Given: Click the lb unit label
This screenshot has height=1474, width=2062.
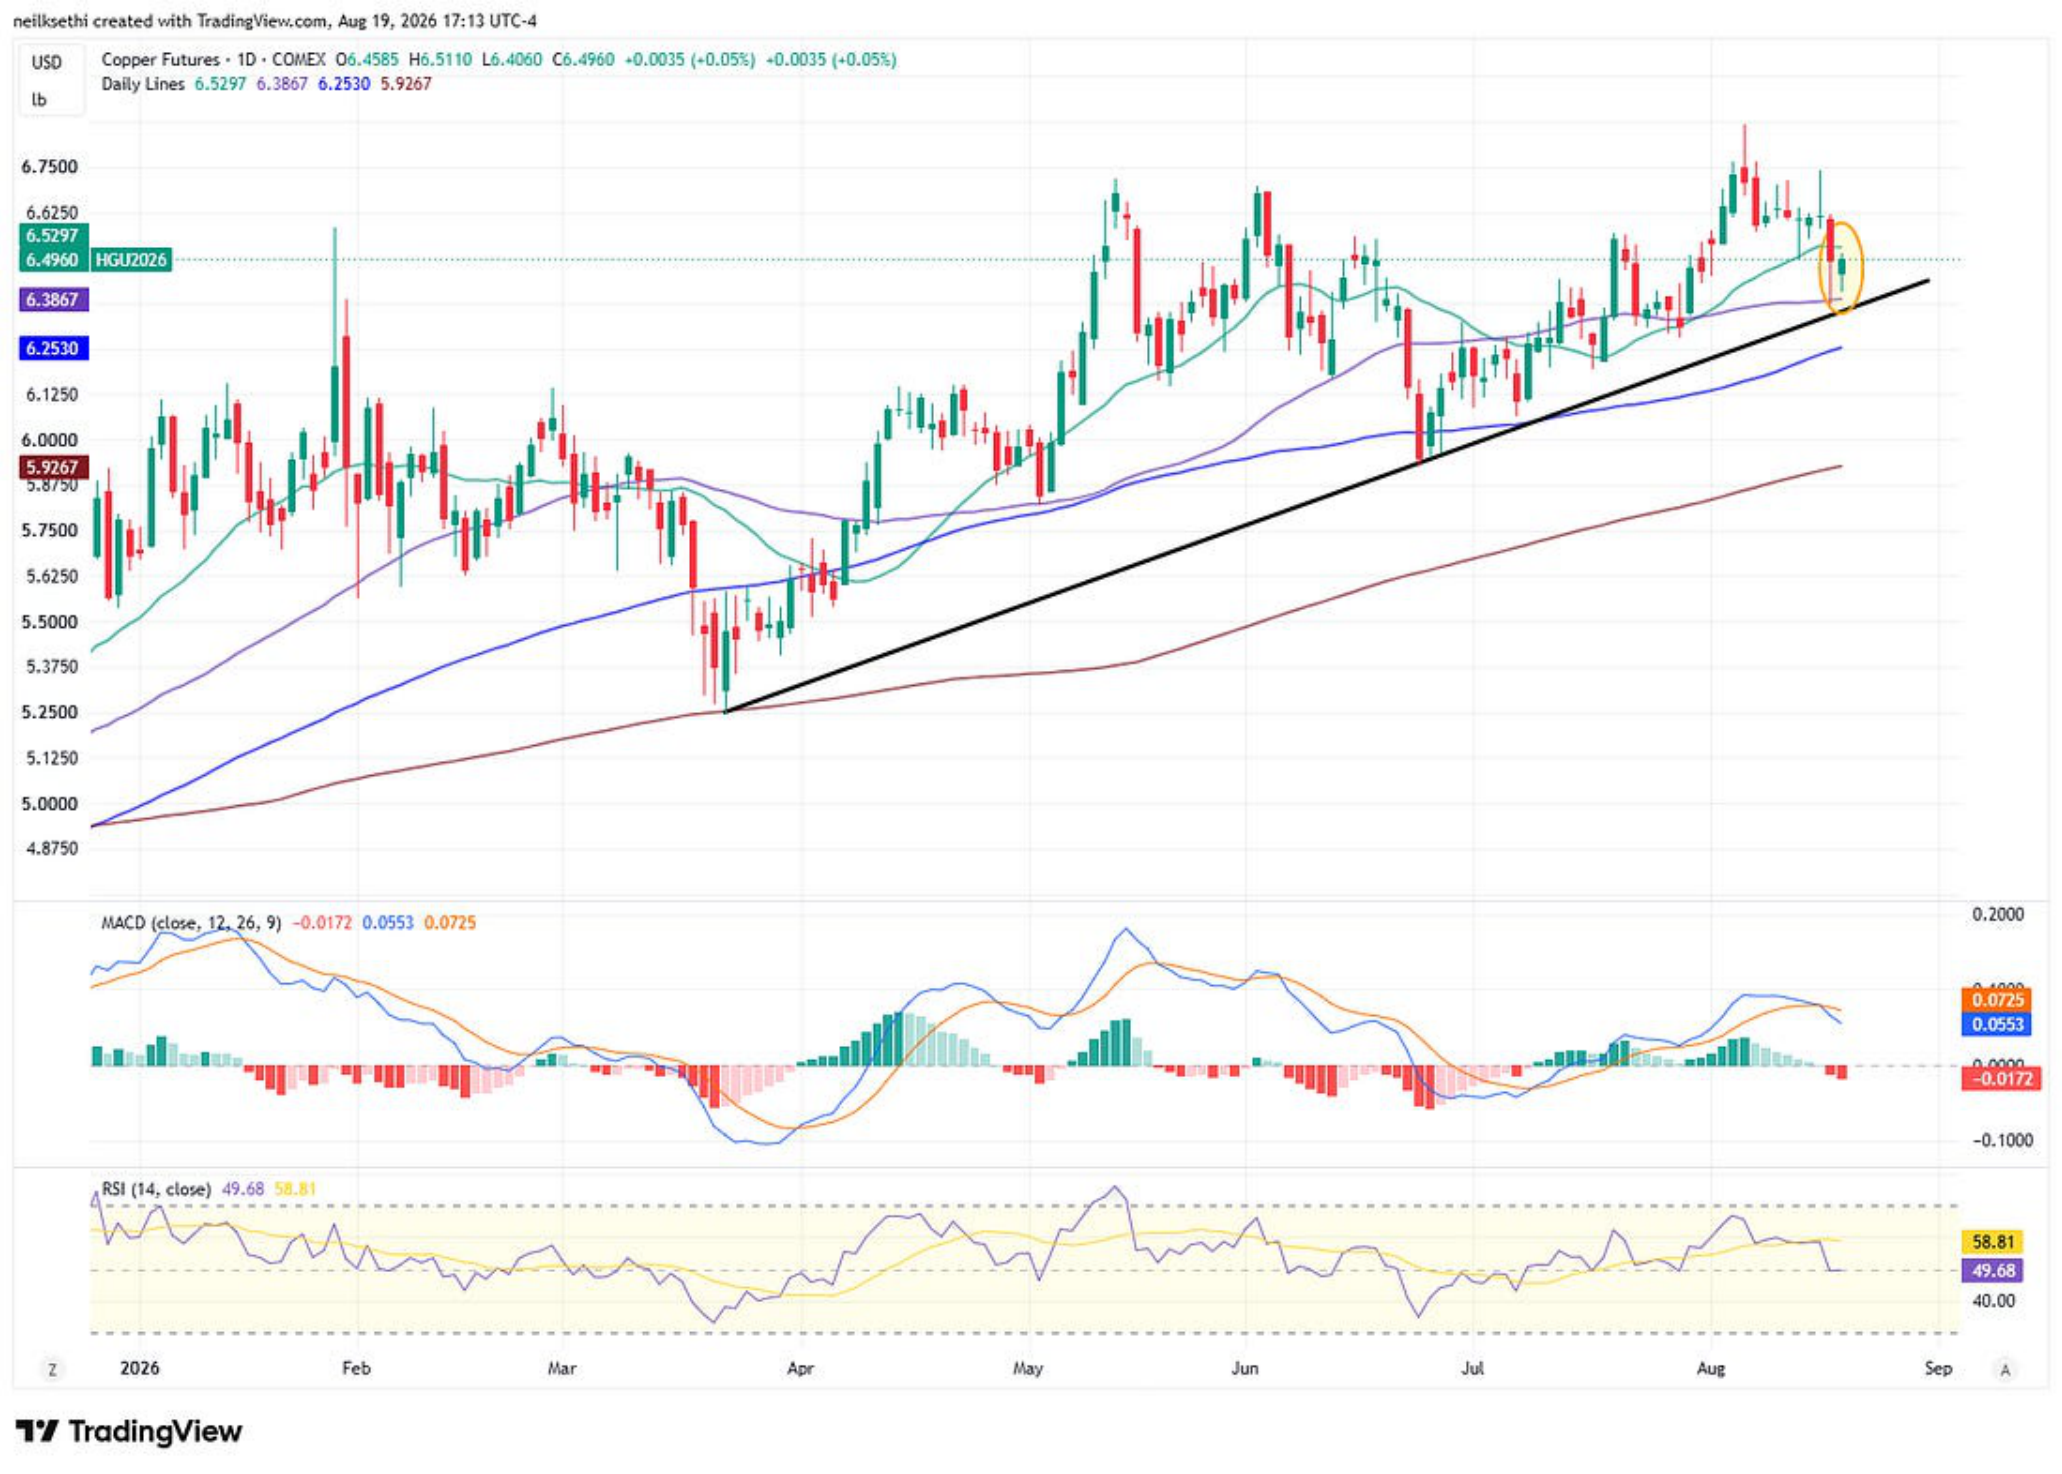Looking at the screenshot, I should click(x=39, y=99).
